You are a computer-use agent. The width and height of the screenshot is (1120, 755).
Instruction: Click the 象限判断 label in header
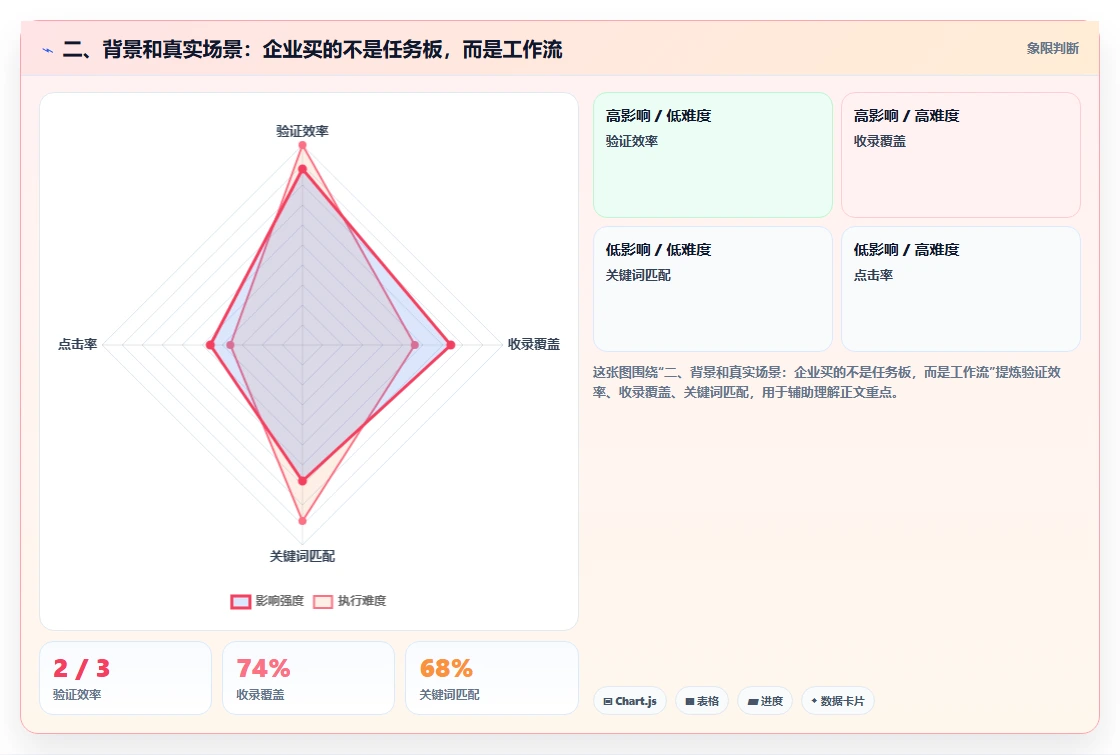(1052, 49)
